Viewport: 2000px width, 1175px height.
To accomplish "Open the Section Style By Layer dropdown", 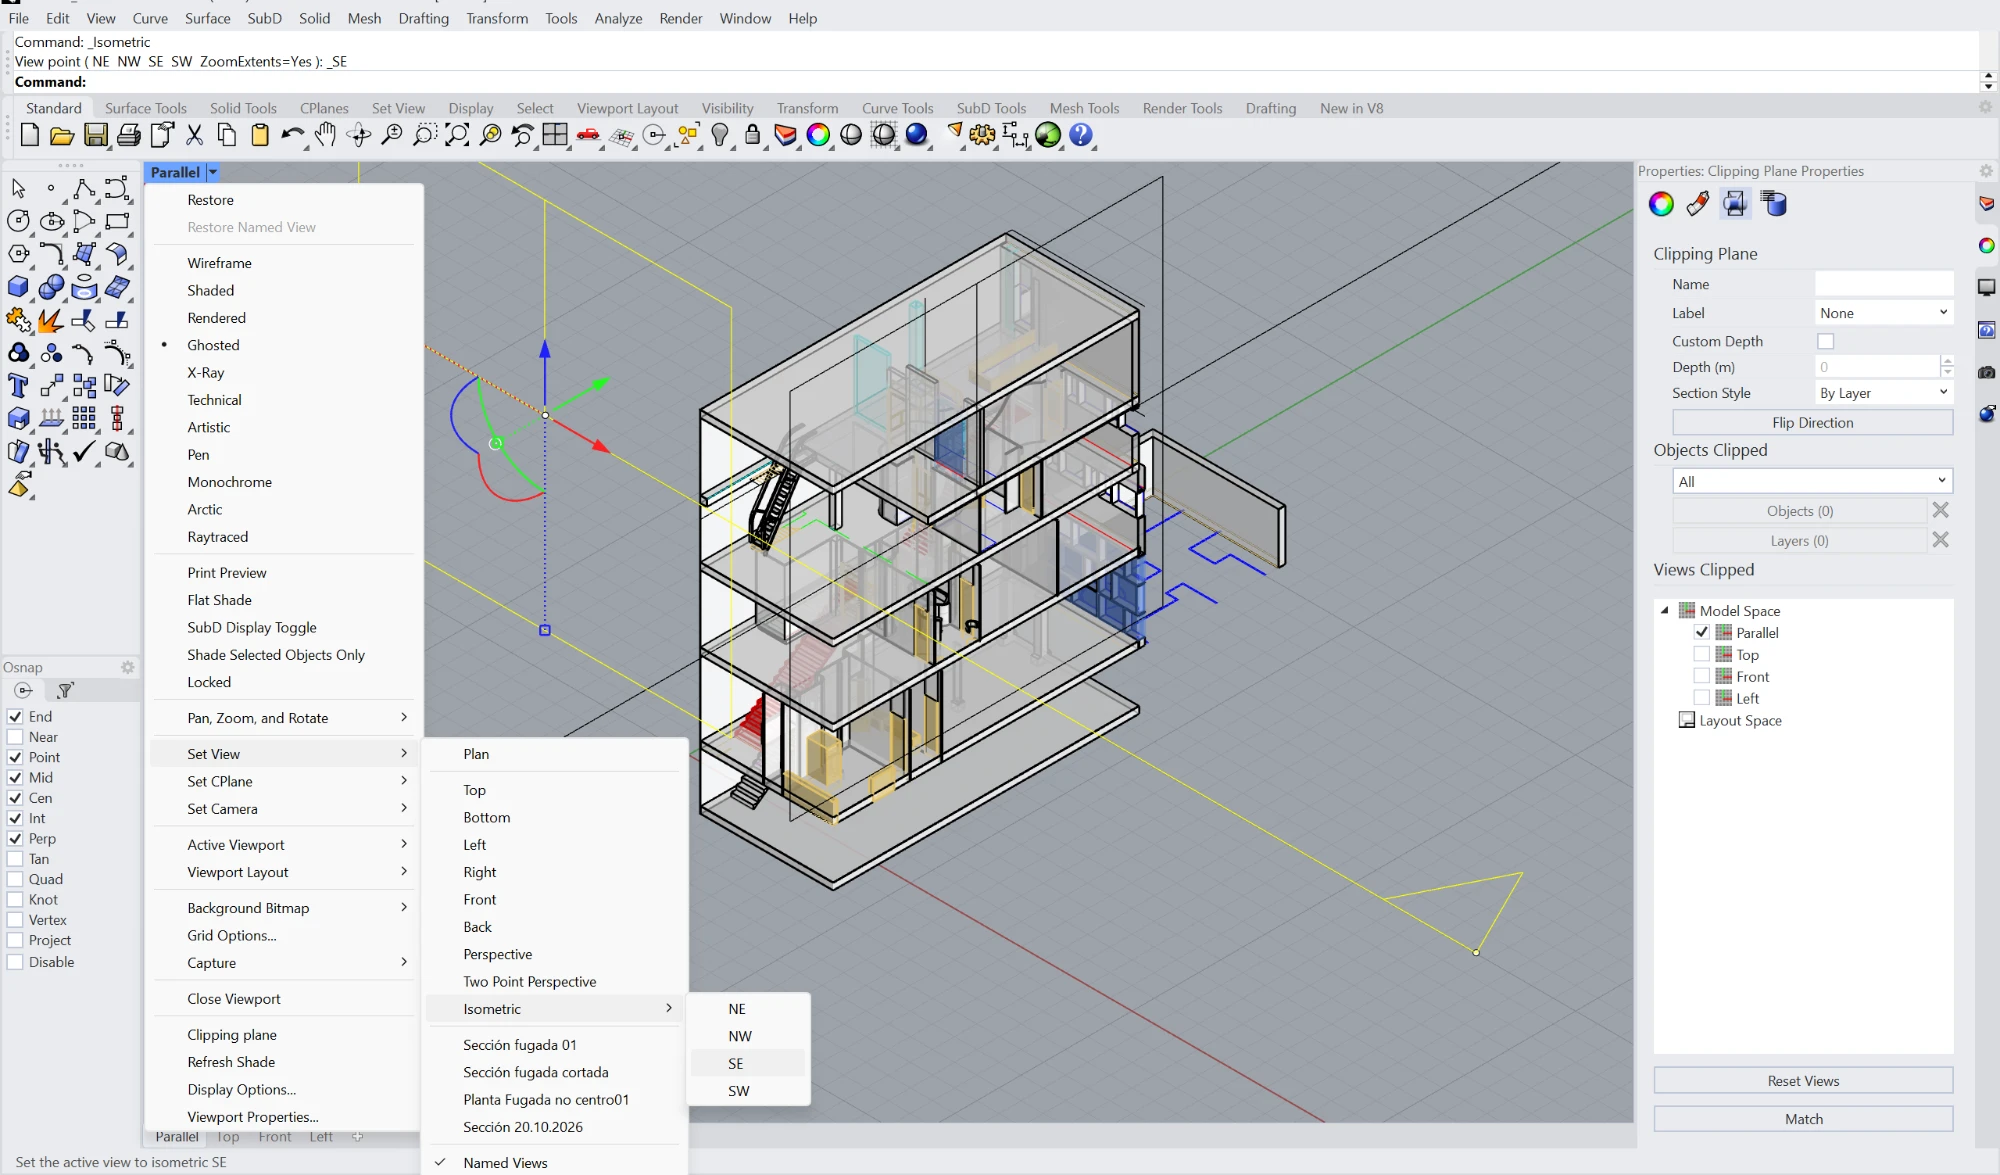I will 1884,393.
